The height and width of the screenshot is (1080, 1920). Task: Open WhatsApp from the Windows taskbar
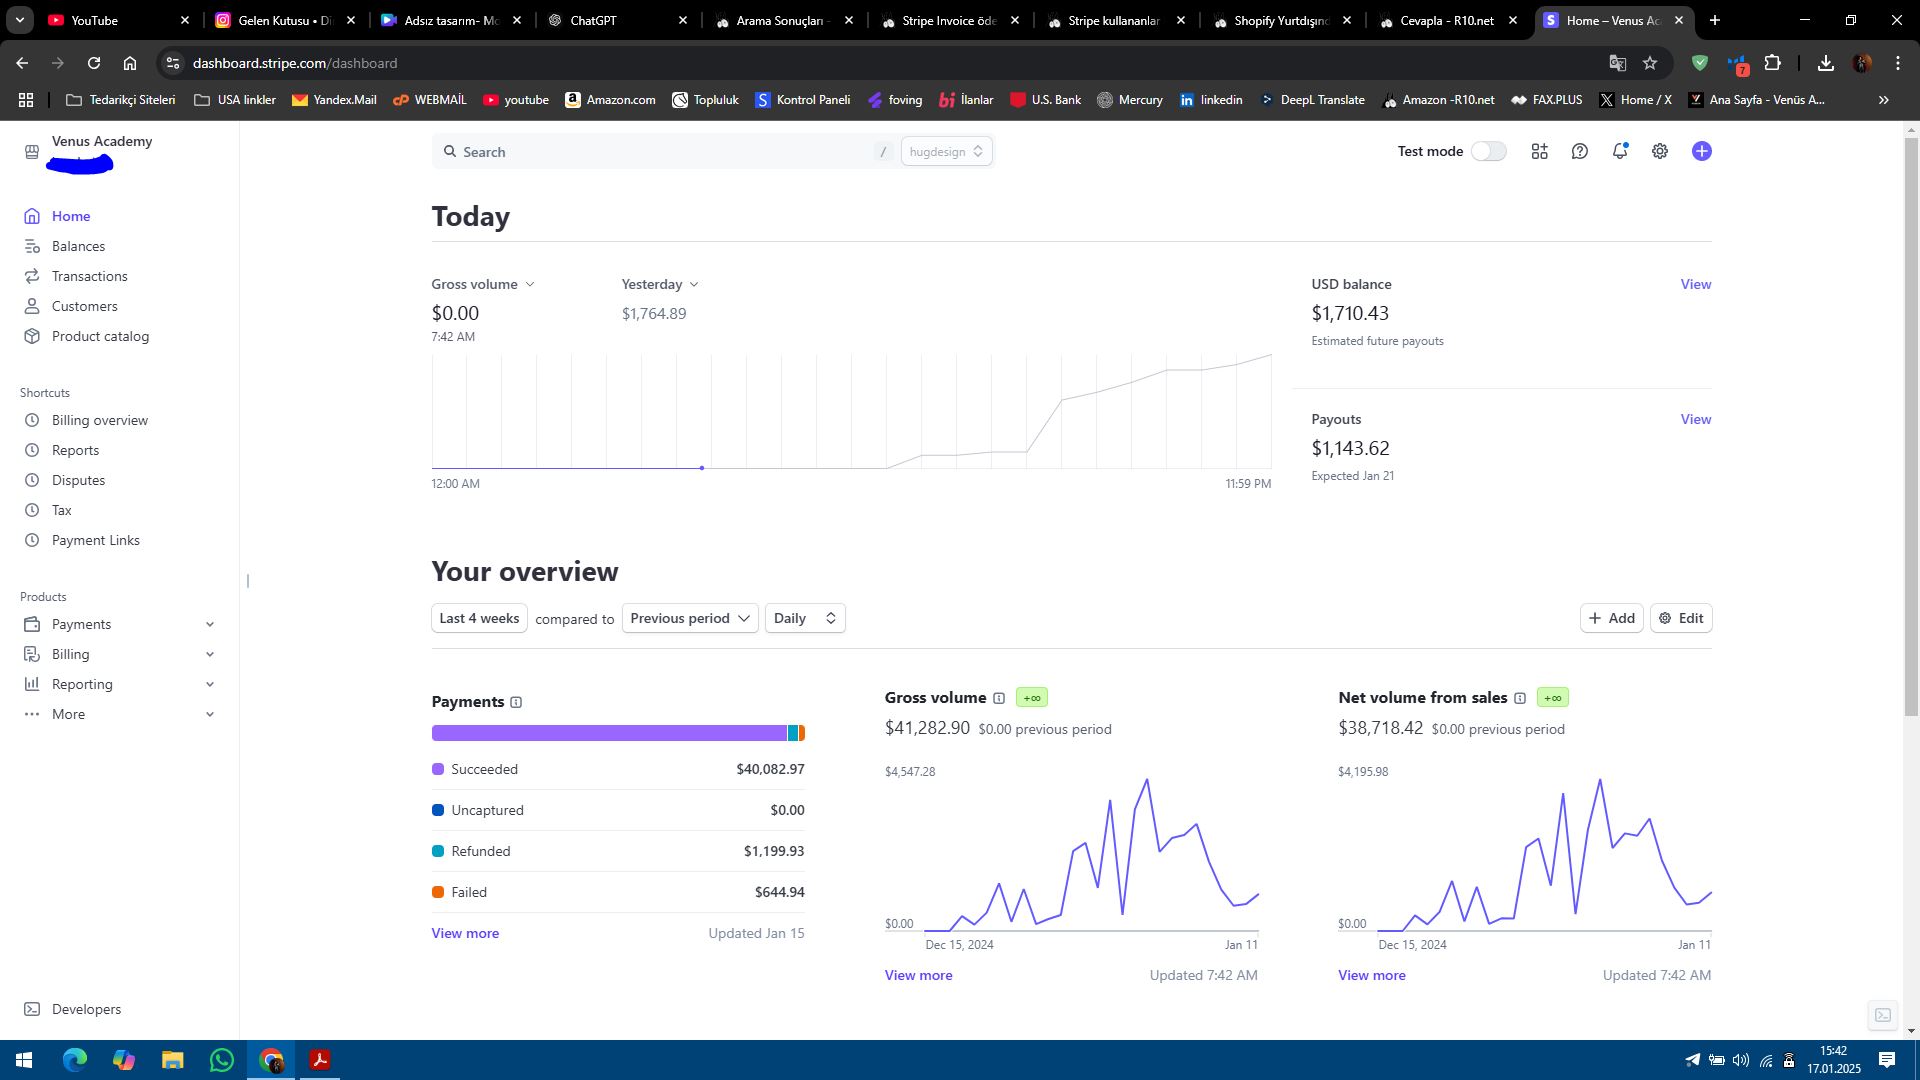pos(222,1060)
